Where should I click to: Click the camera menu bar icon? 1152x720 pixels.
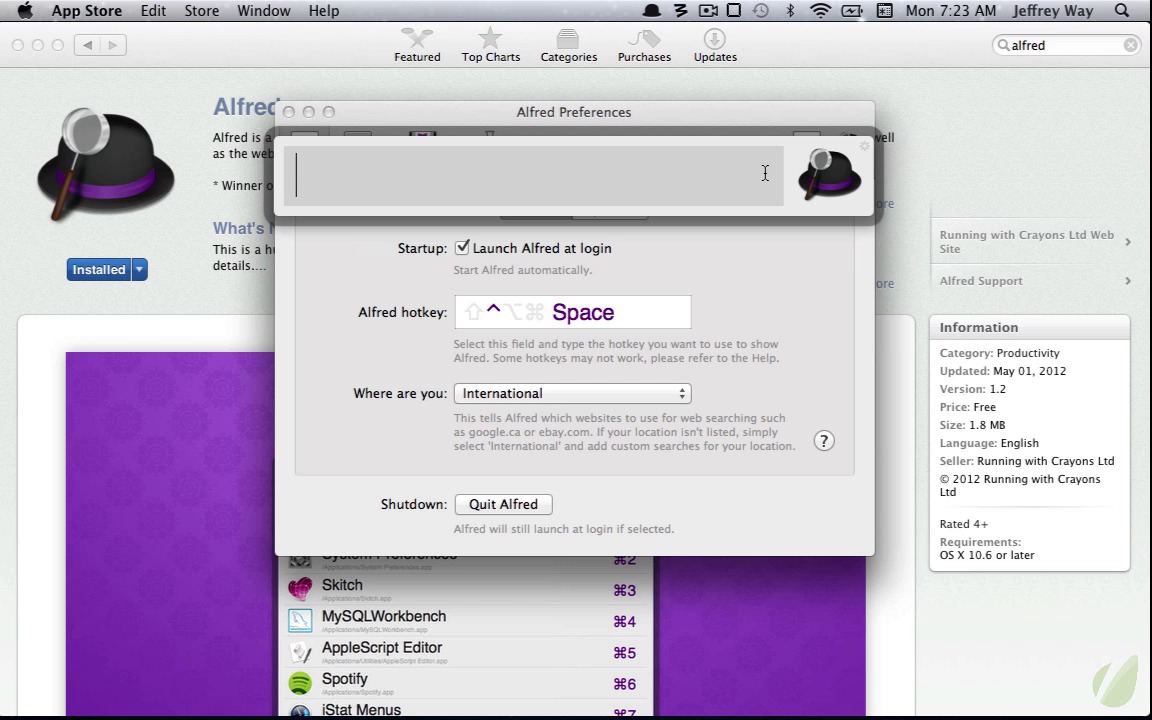(708, 10)
